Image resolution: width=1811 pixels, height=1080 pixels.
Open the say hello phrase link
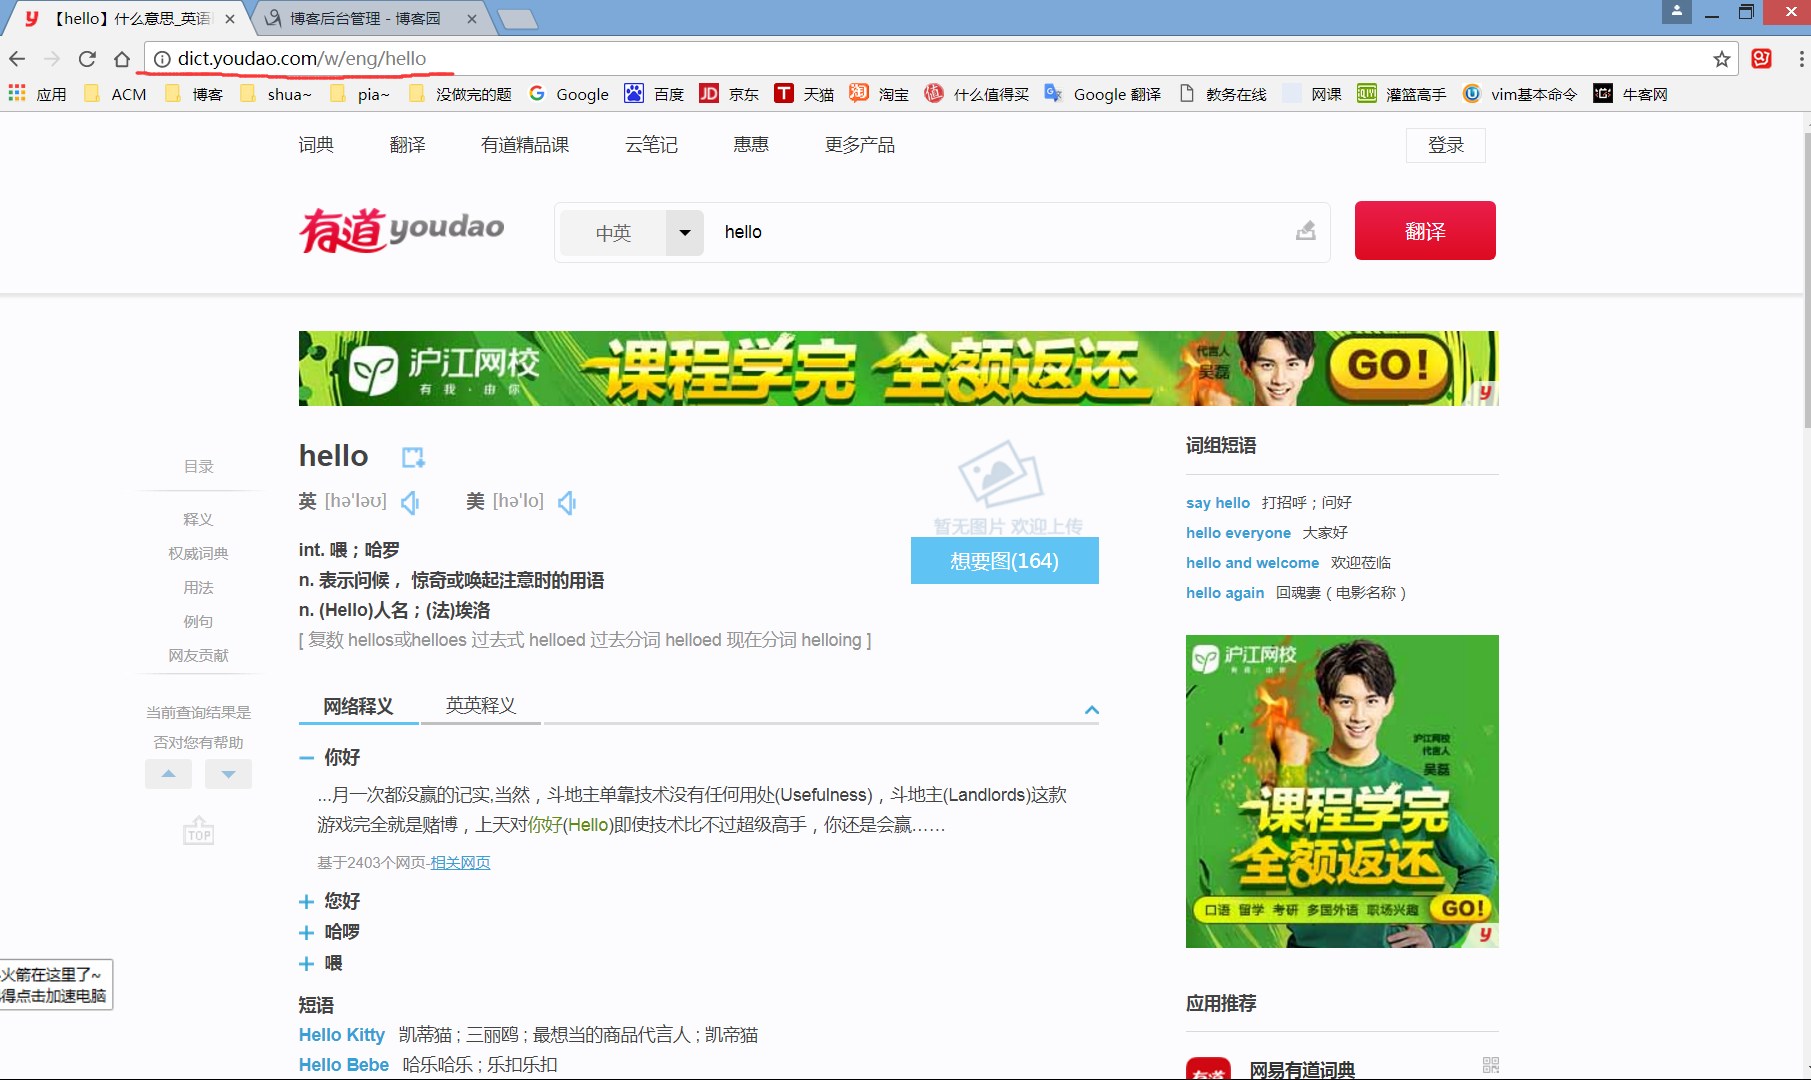(1218, 503)
